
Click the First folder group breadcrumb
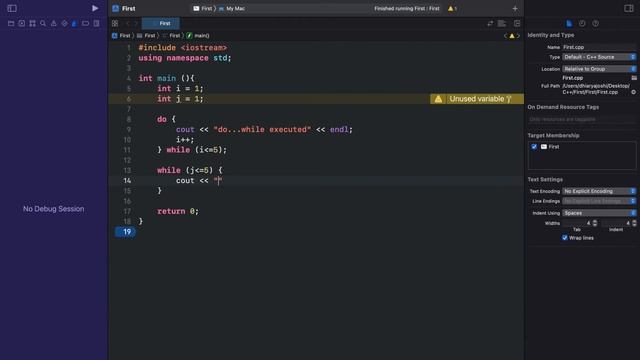click(146, 36)
